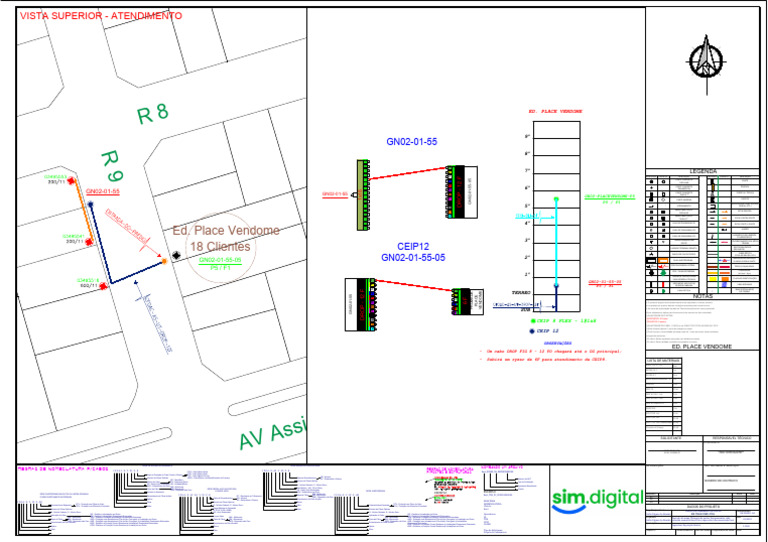Click the blue rotated cable annotation on the map
Viewport: 768px width, 542px height.
(152, 316)
